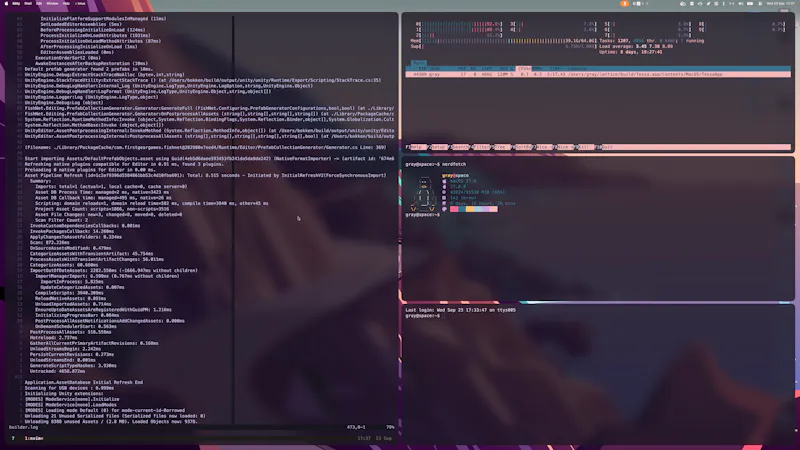Click the Main tab in htop
Viewport: 800px width, 450px height.
(418, 63)
